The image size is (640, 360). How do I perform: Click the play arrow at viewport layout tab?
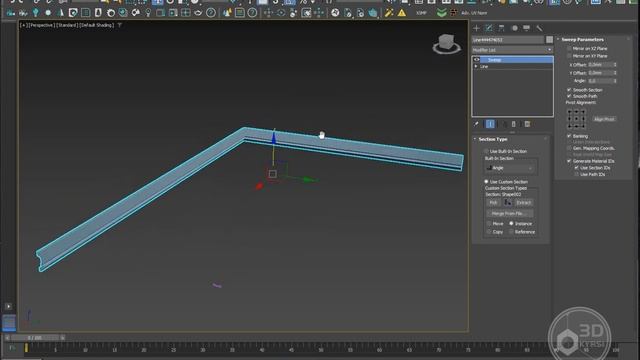coord(9,306)
